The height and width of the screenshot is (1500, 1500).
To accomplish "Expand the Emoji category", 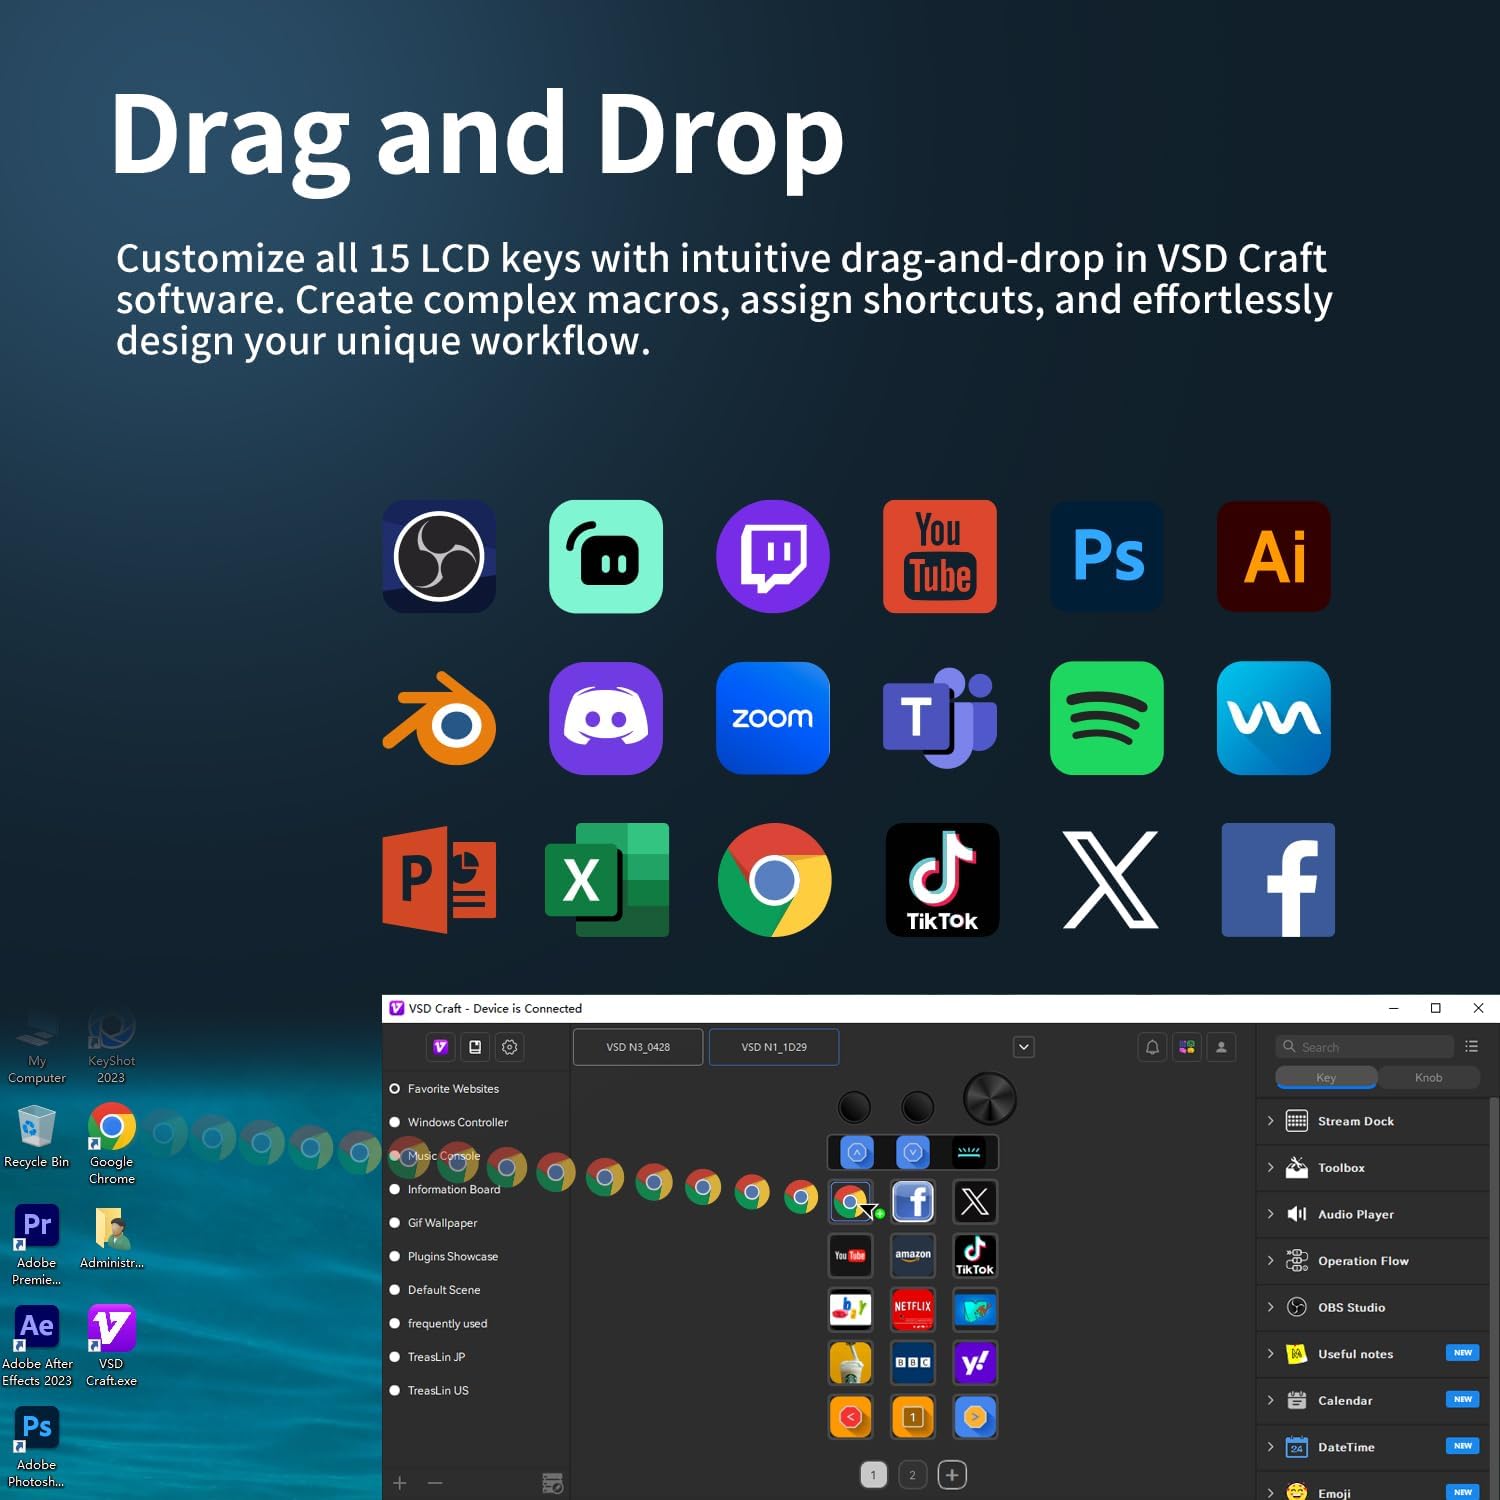I will coord(1271,1492).
